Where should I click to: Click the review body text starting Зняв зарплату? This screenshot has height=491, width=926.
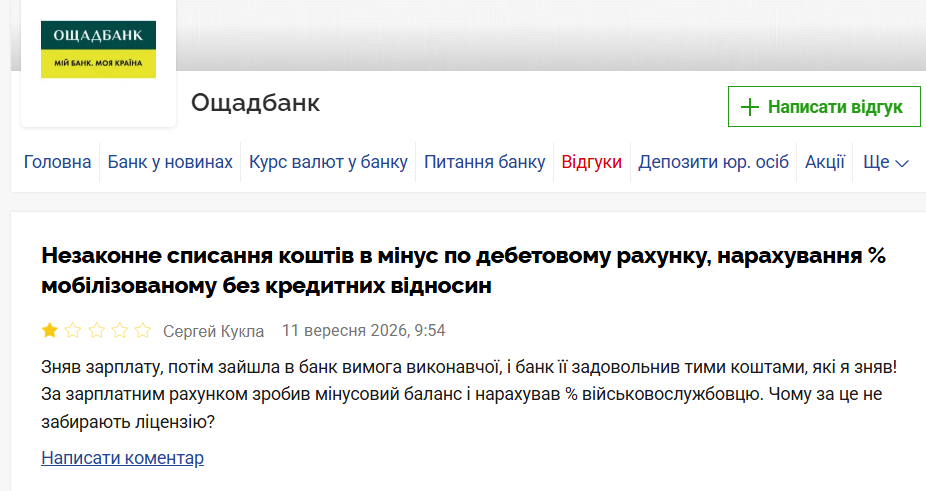[469, 394]
